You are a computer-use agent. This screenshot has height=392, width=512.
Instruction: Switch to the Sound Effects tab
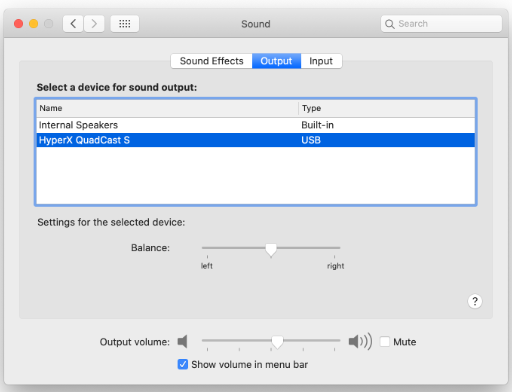(211, 61)
